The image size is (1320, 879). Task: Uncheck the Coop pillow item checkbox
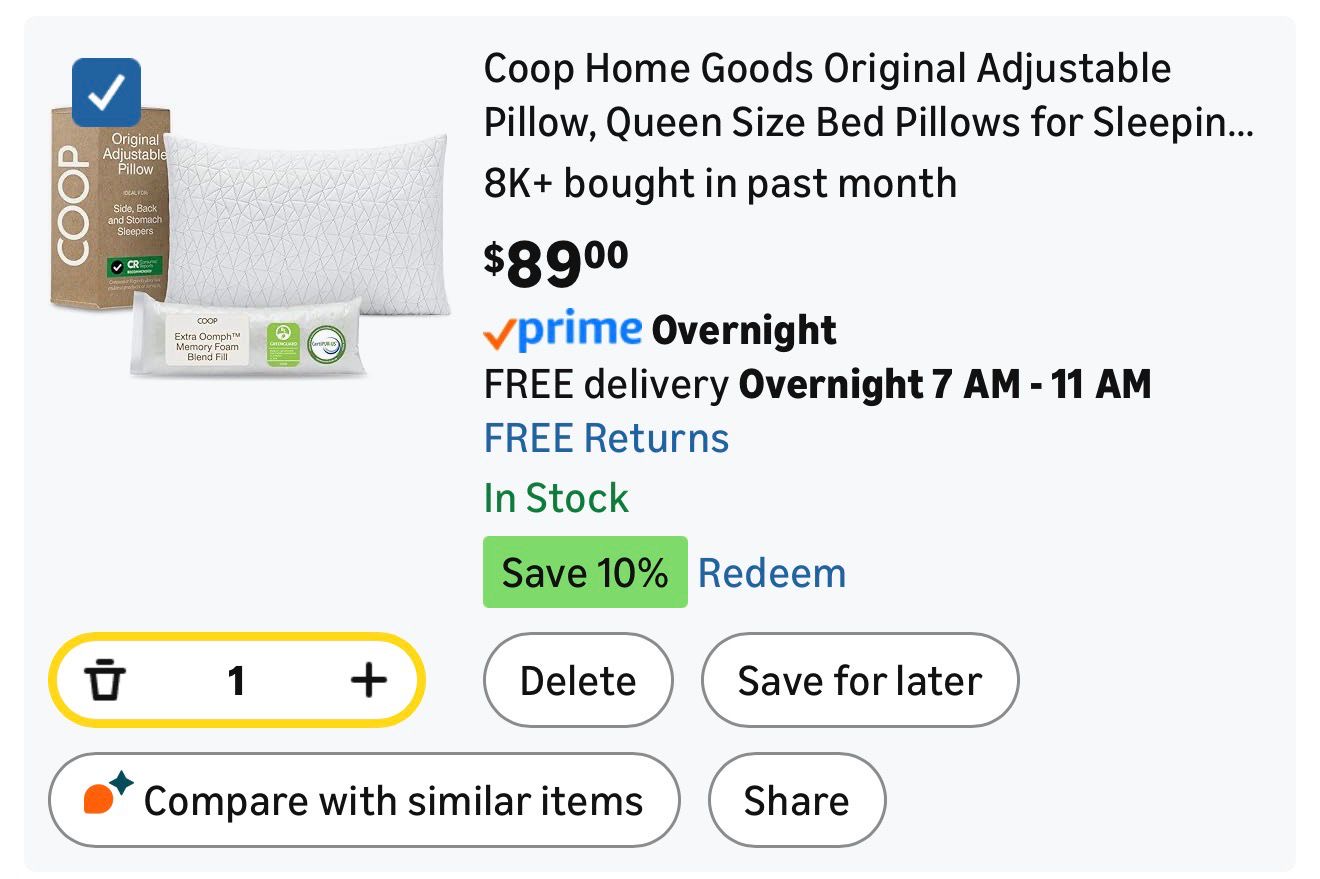coord(106,92)
